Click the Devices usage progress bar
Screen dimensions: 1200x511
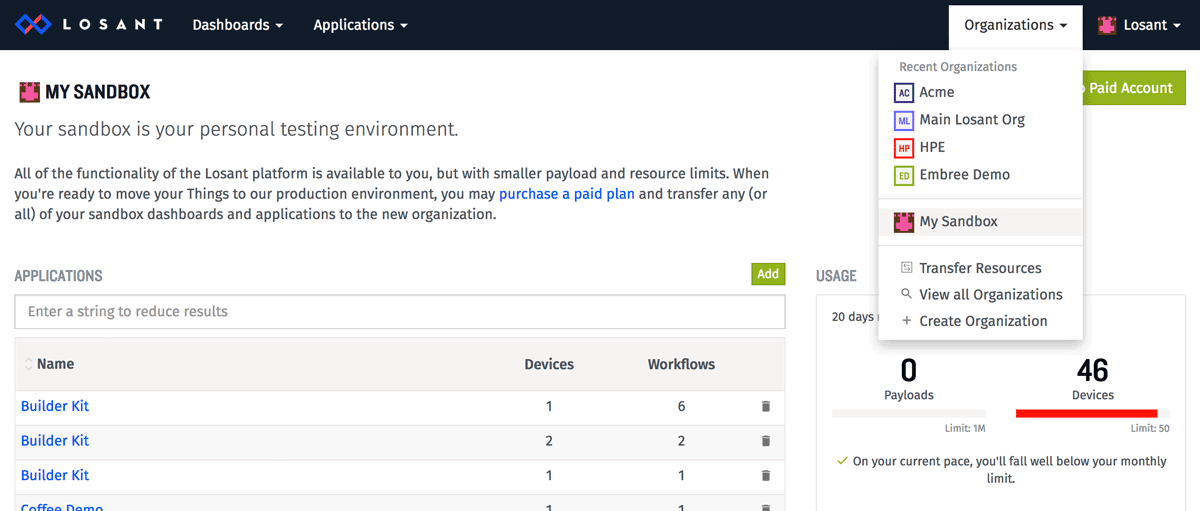coord(1093,413)
